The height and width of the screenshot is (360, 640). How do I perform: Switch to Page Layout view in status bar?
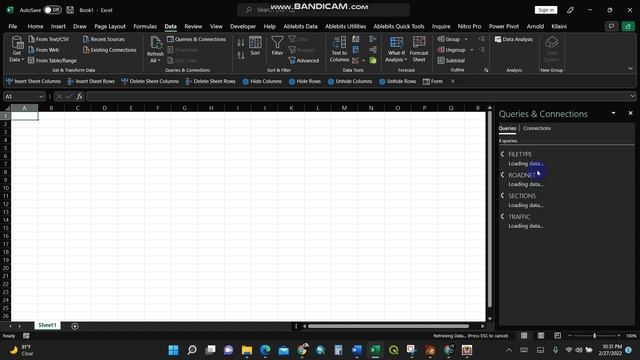(540, 336)
